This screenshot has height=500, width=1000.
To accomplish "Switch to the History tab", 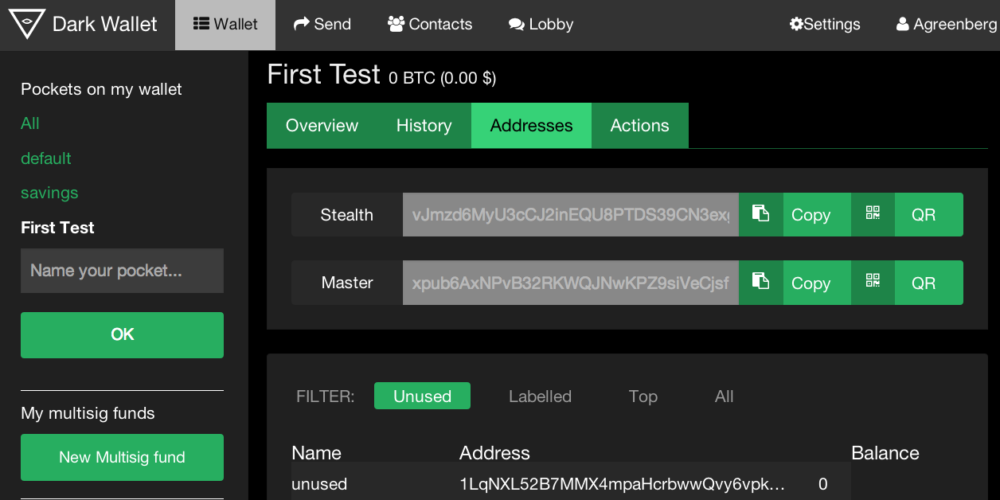I will (x=423, y=126).
